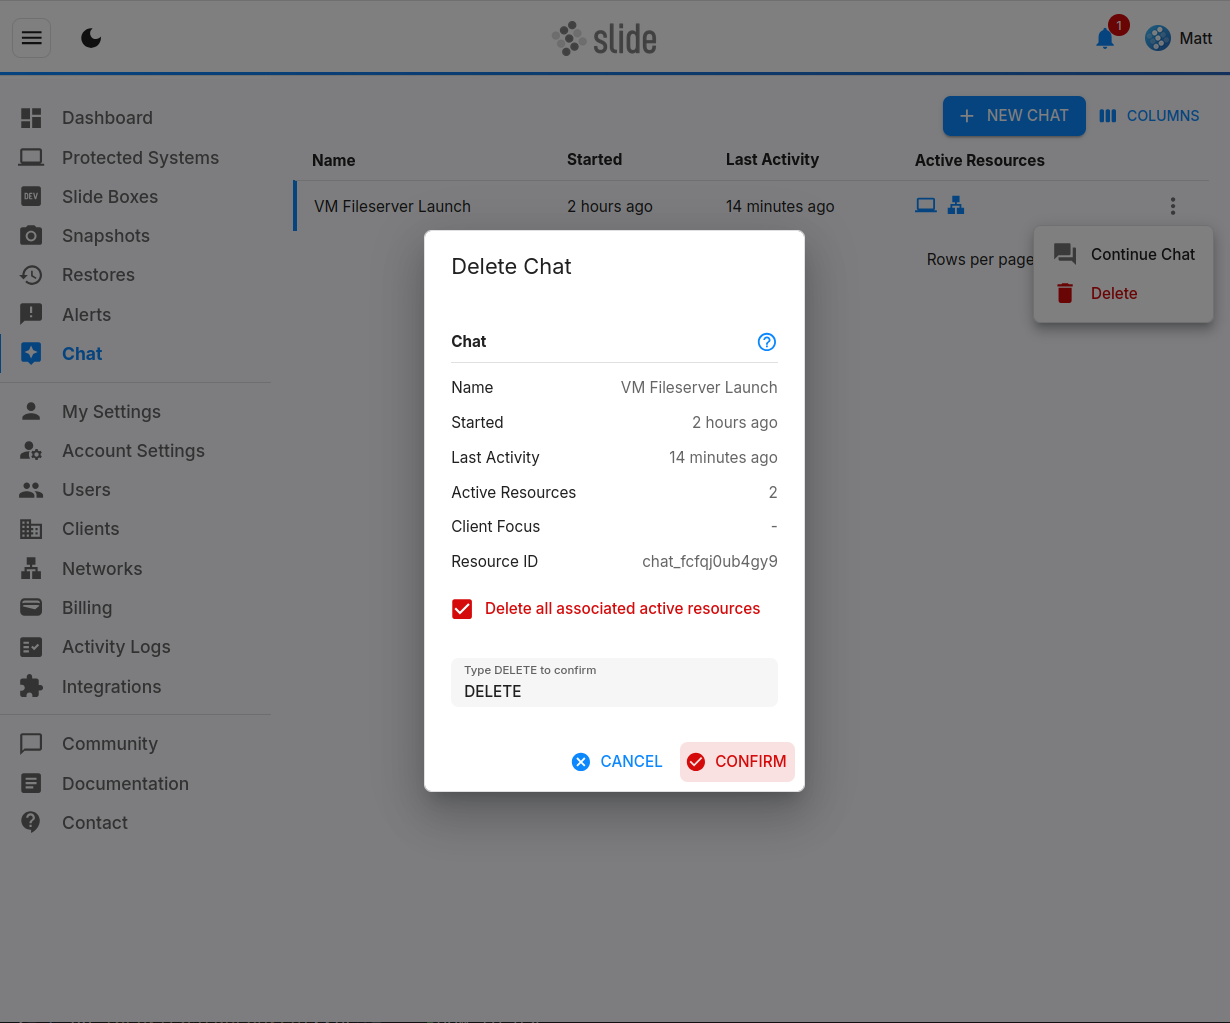Click the Rows per page label
The height and width of the screenshot is (1023, 1230).
[980, 260]
